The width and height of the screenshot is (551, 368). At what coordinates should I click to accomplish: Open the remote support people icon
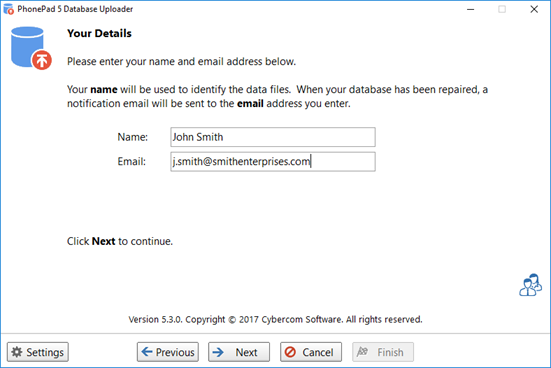(x=531, y=285)
